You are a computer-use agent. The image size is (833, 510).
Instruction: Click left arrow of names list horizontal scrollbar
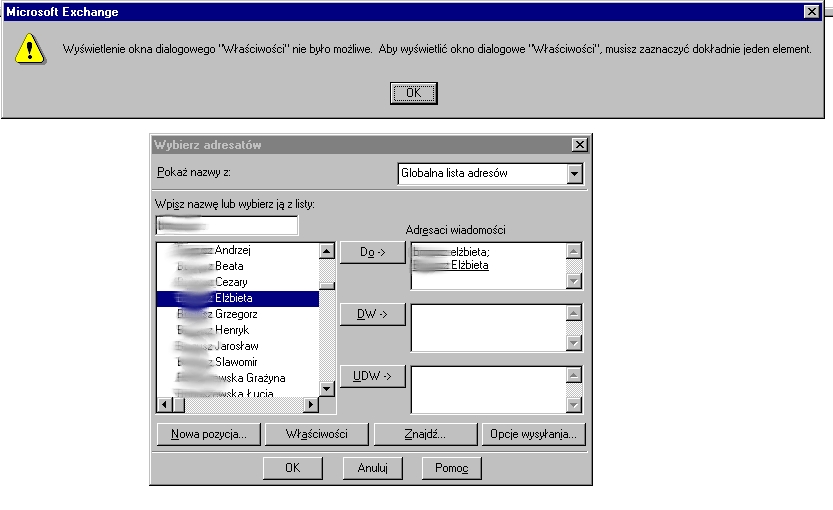point(164,405)
